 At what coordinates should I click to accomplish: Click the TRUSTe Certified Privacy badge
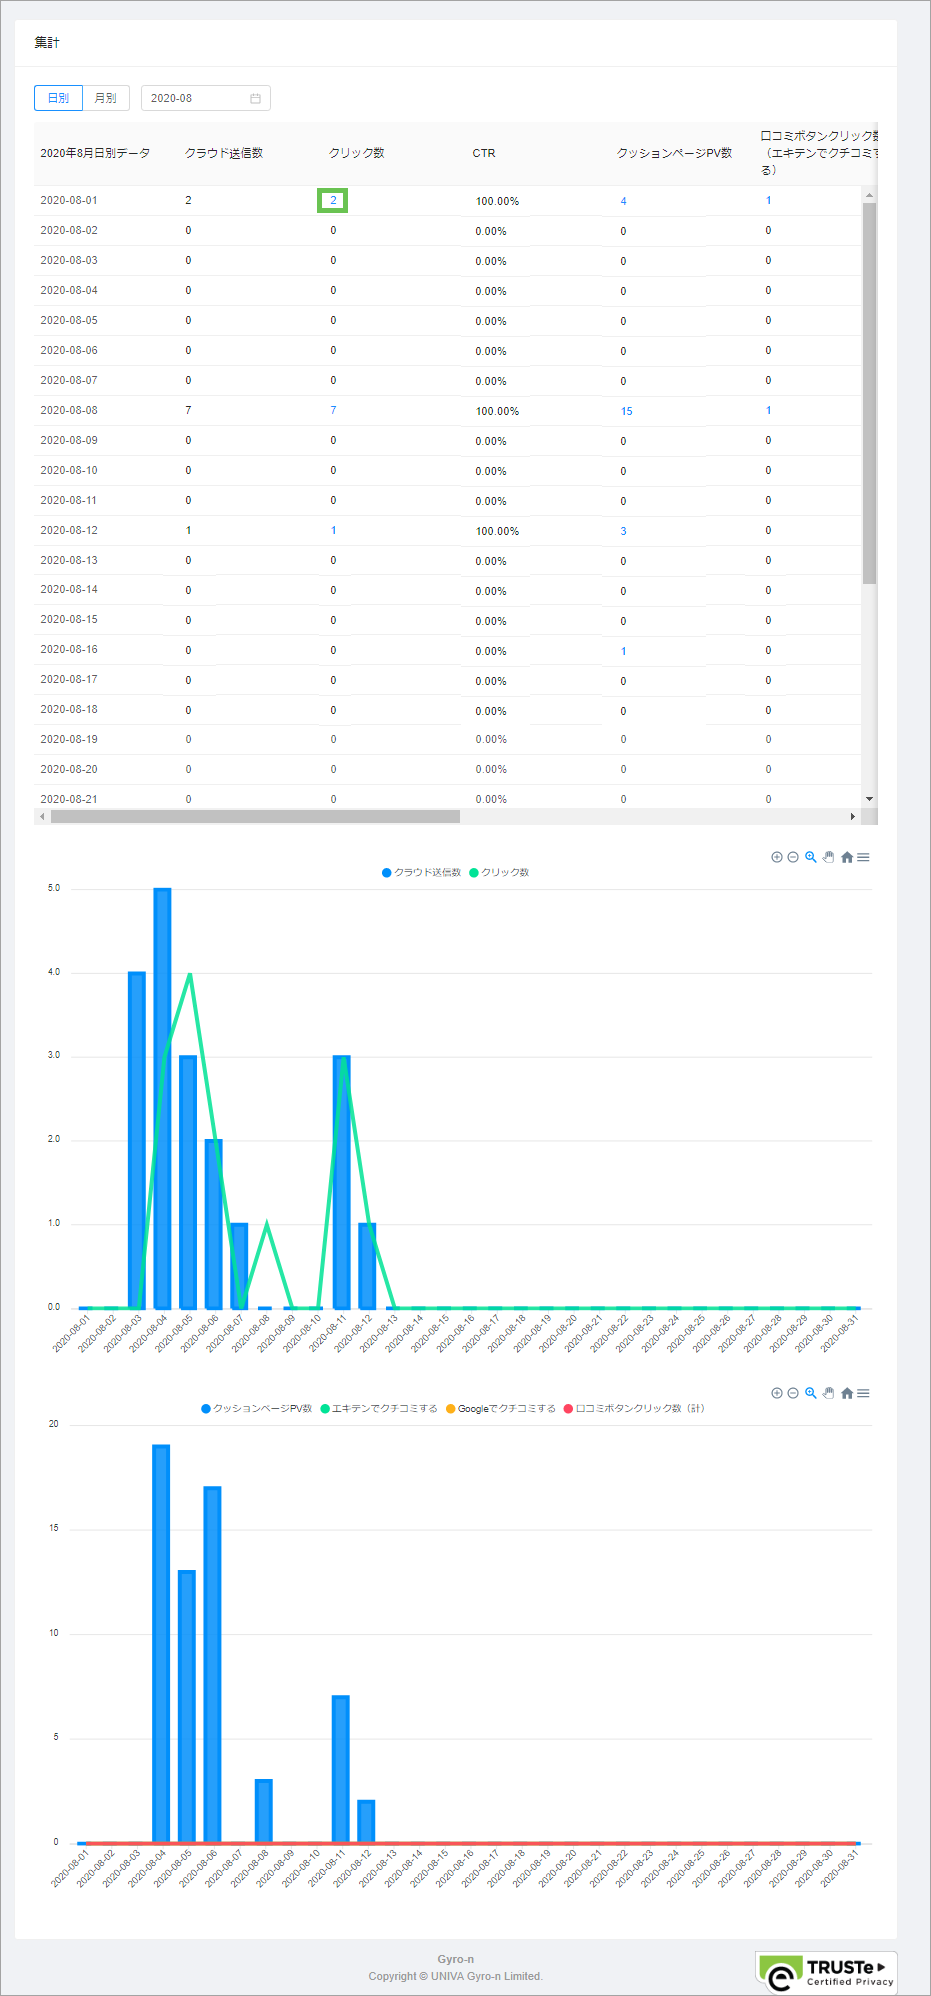pos(826,1972)
